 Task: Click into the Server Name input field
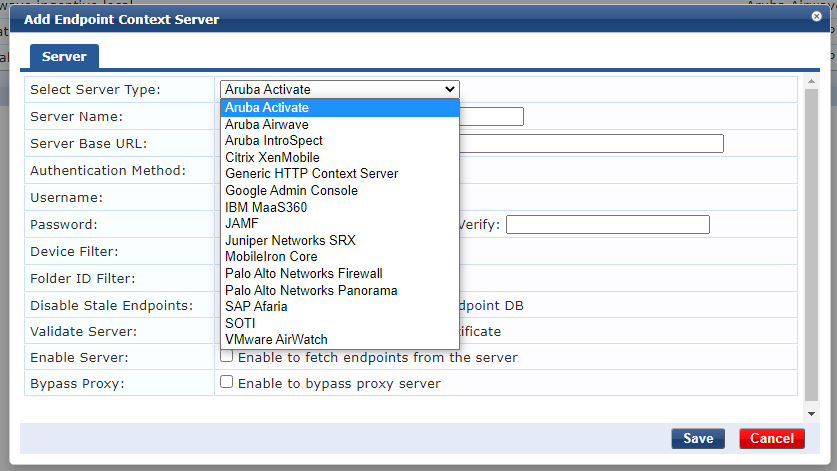(491, 116)
